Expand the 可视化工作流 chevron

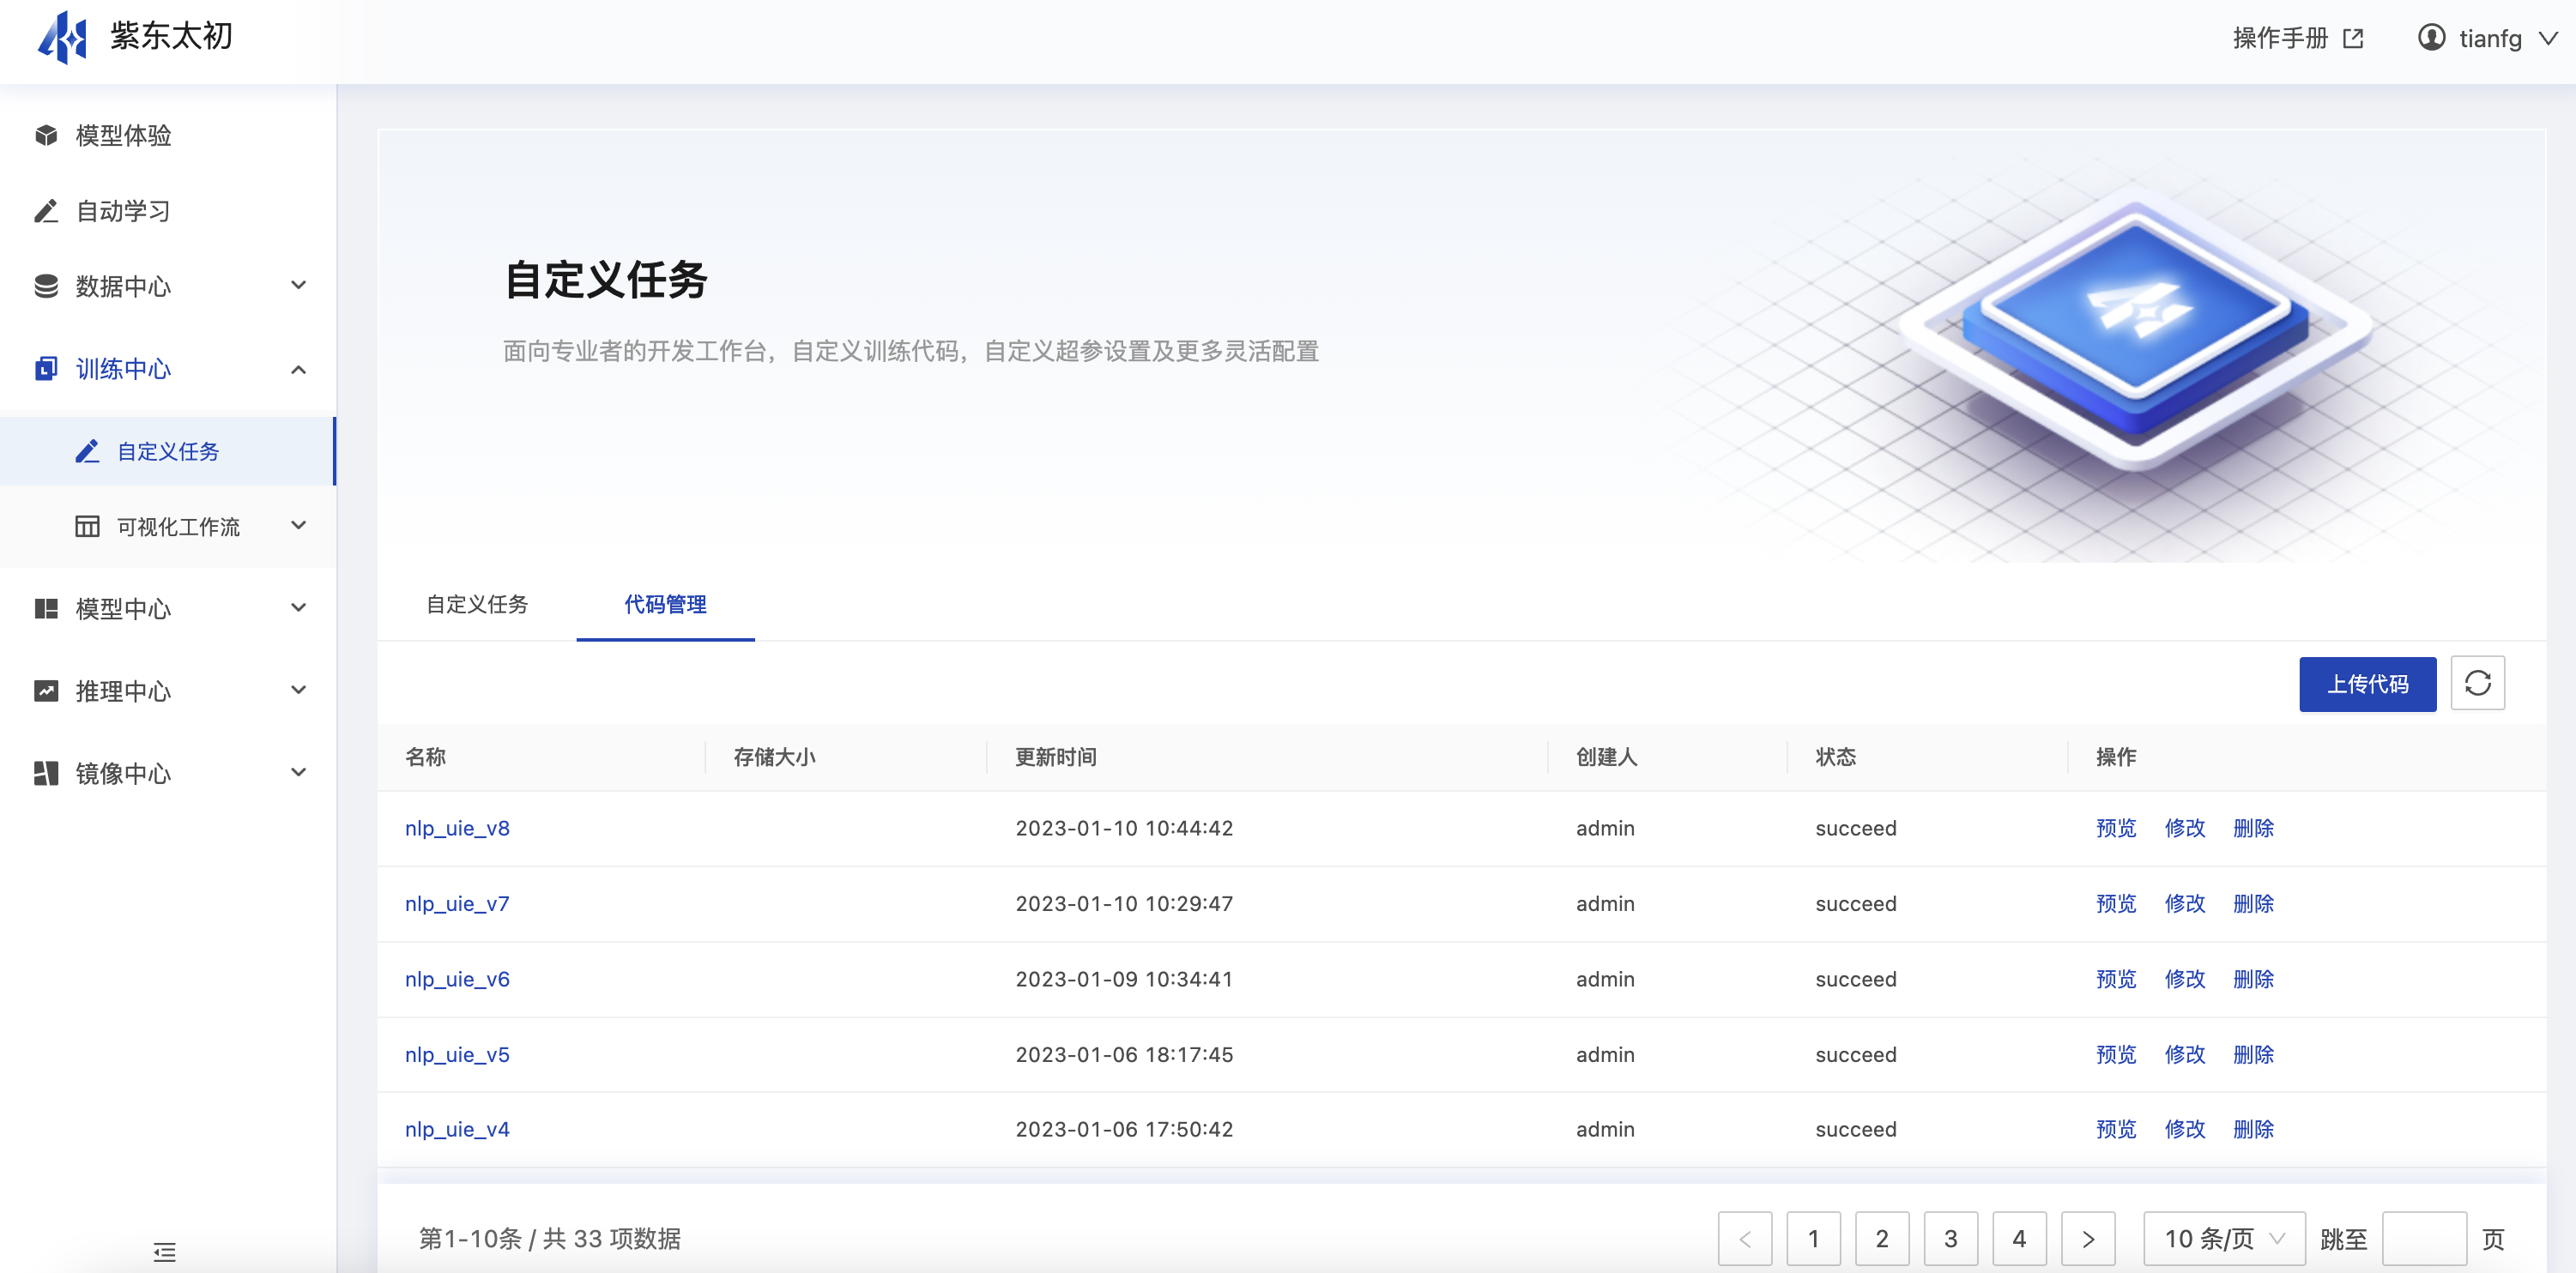(x=298, y=526)
